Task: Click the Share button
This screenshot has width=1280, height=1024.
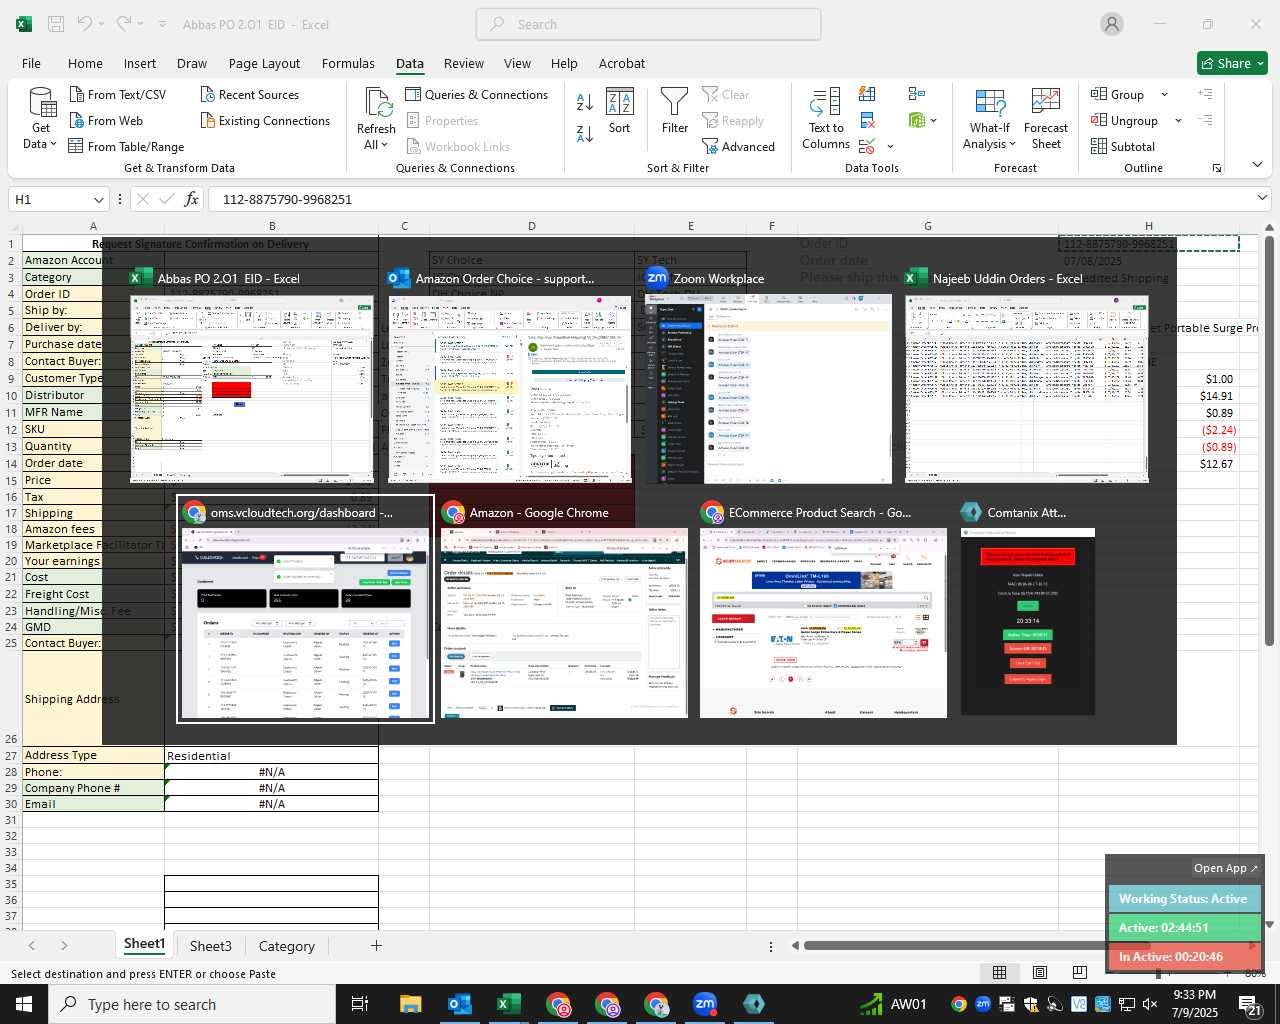Action: point(1232,63)
